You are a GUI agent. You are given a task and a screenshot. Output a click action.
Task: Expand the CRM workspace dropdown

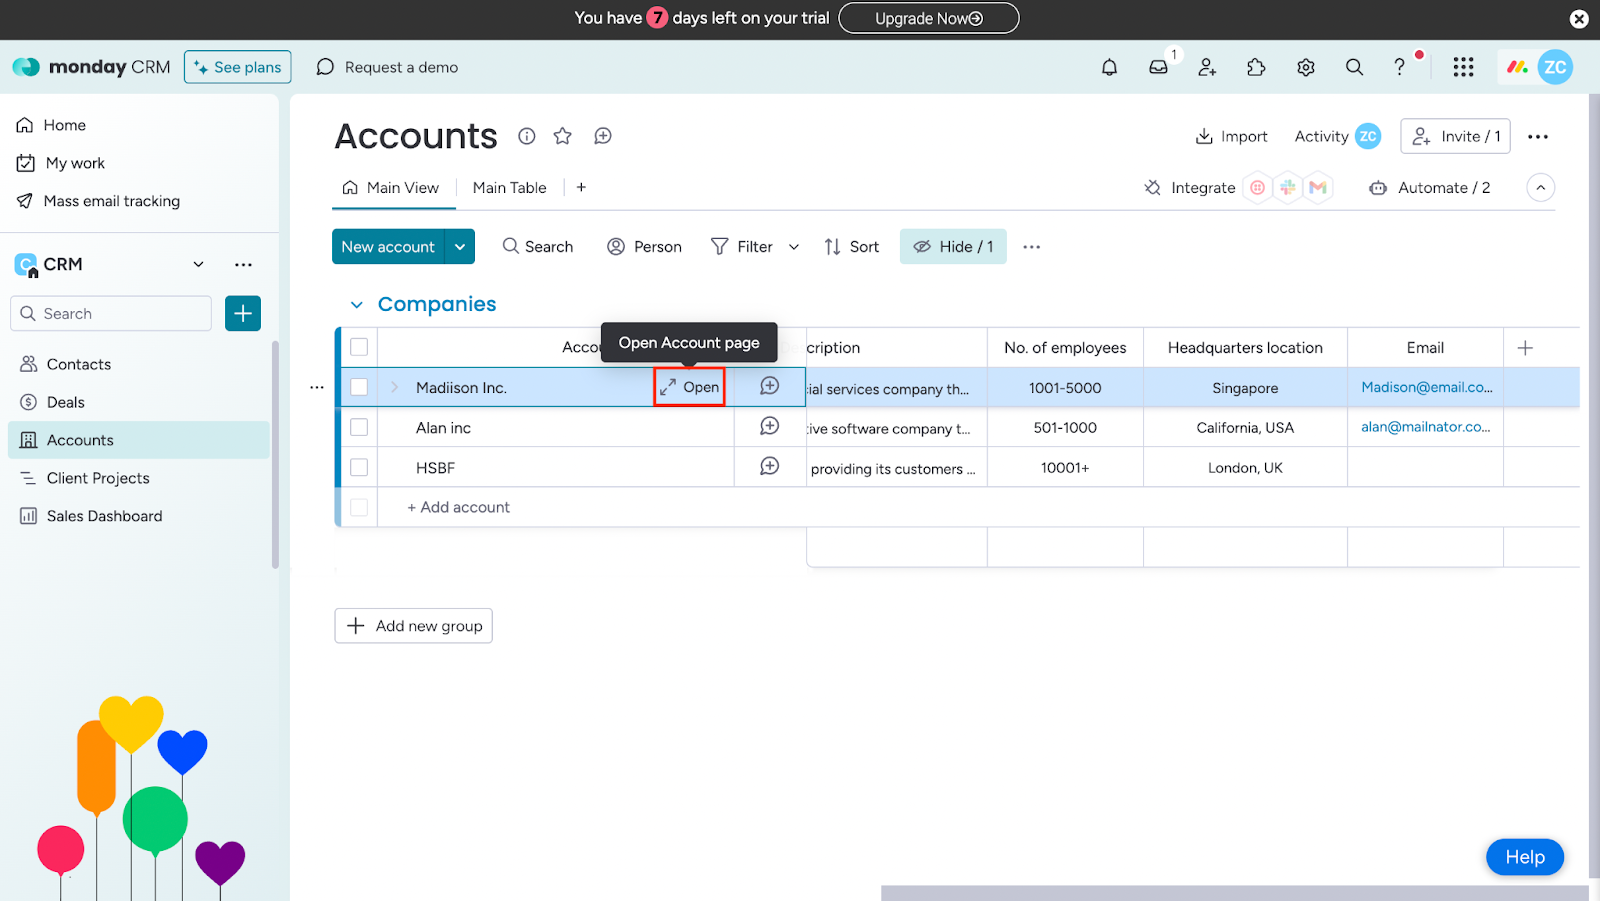pos(198,264)
